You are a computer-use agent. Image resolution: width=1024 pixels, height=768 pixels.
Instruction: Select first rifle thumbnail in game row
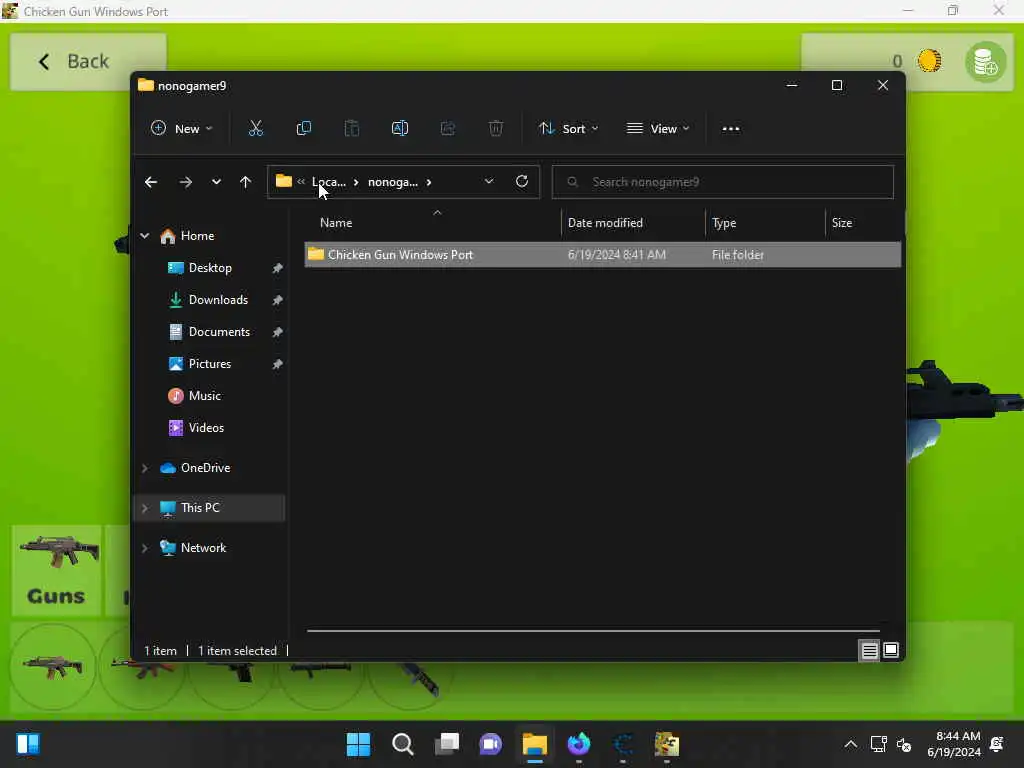coord(52,667)
